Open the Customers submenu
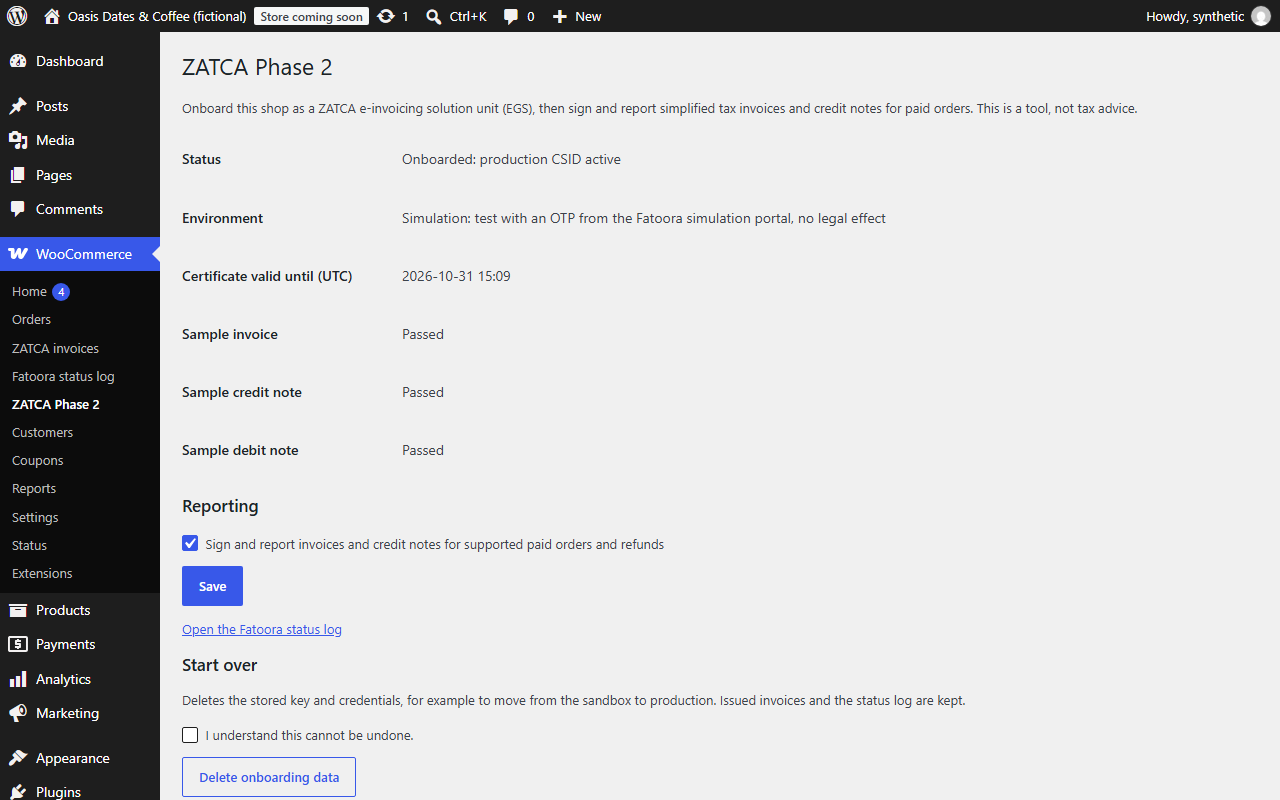Viewport: 1280px width, 800px height. click(80, 432)
